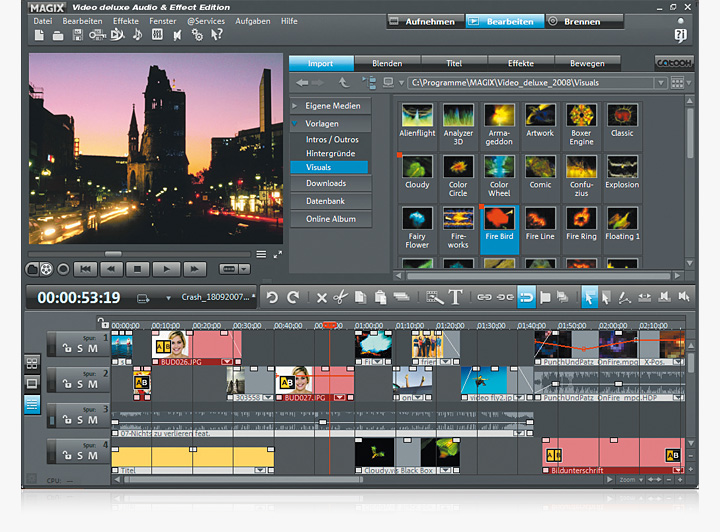The height and width of the screenshot is (532, 720).
Task: Mute track 4 with M button
Action: tap(93, 455)
